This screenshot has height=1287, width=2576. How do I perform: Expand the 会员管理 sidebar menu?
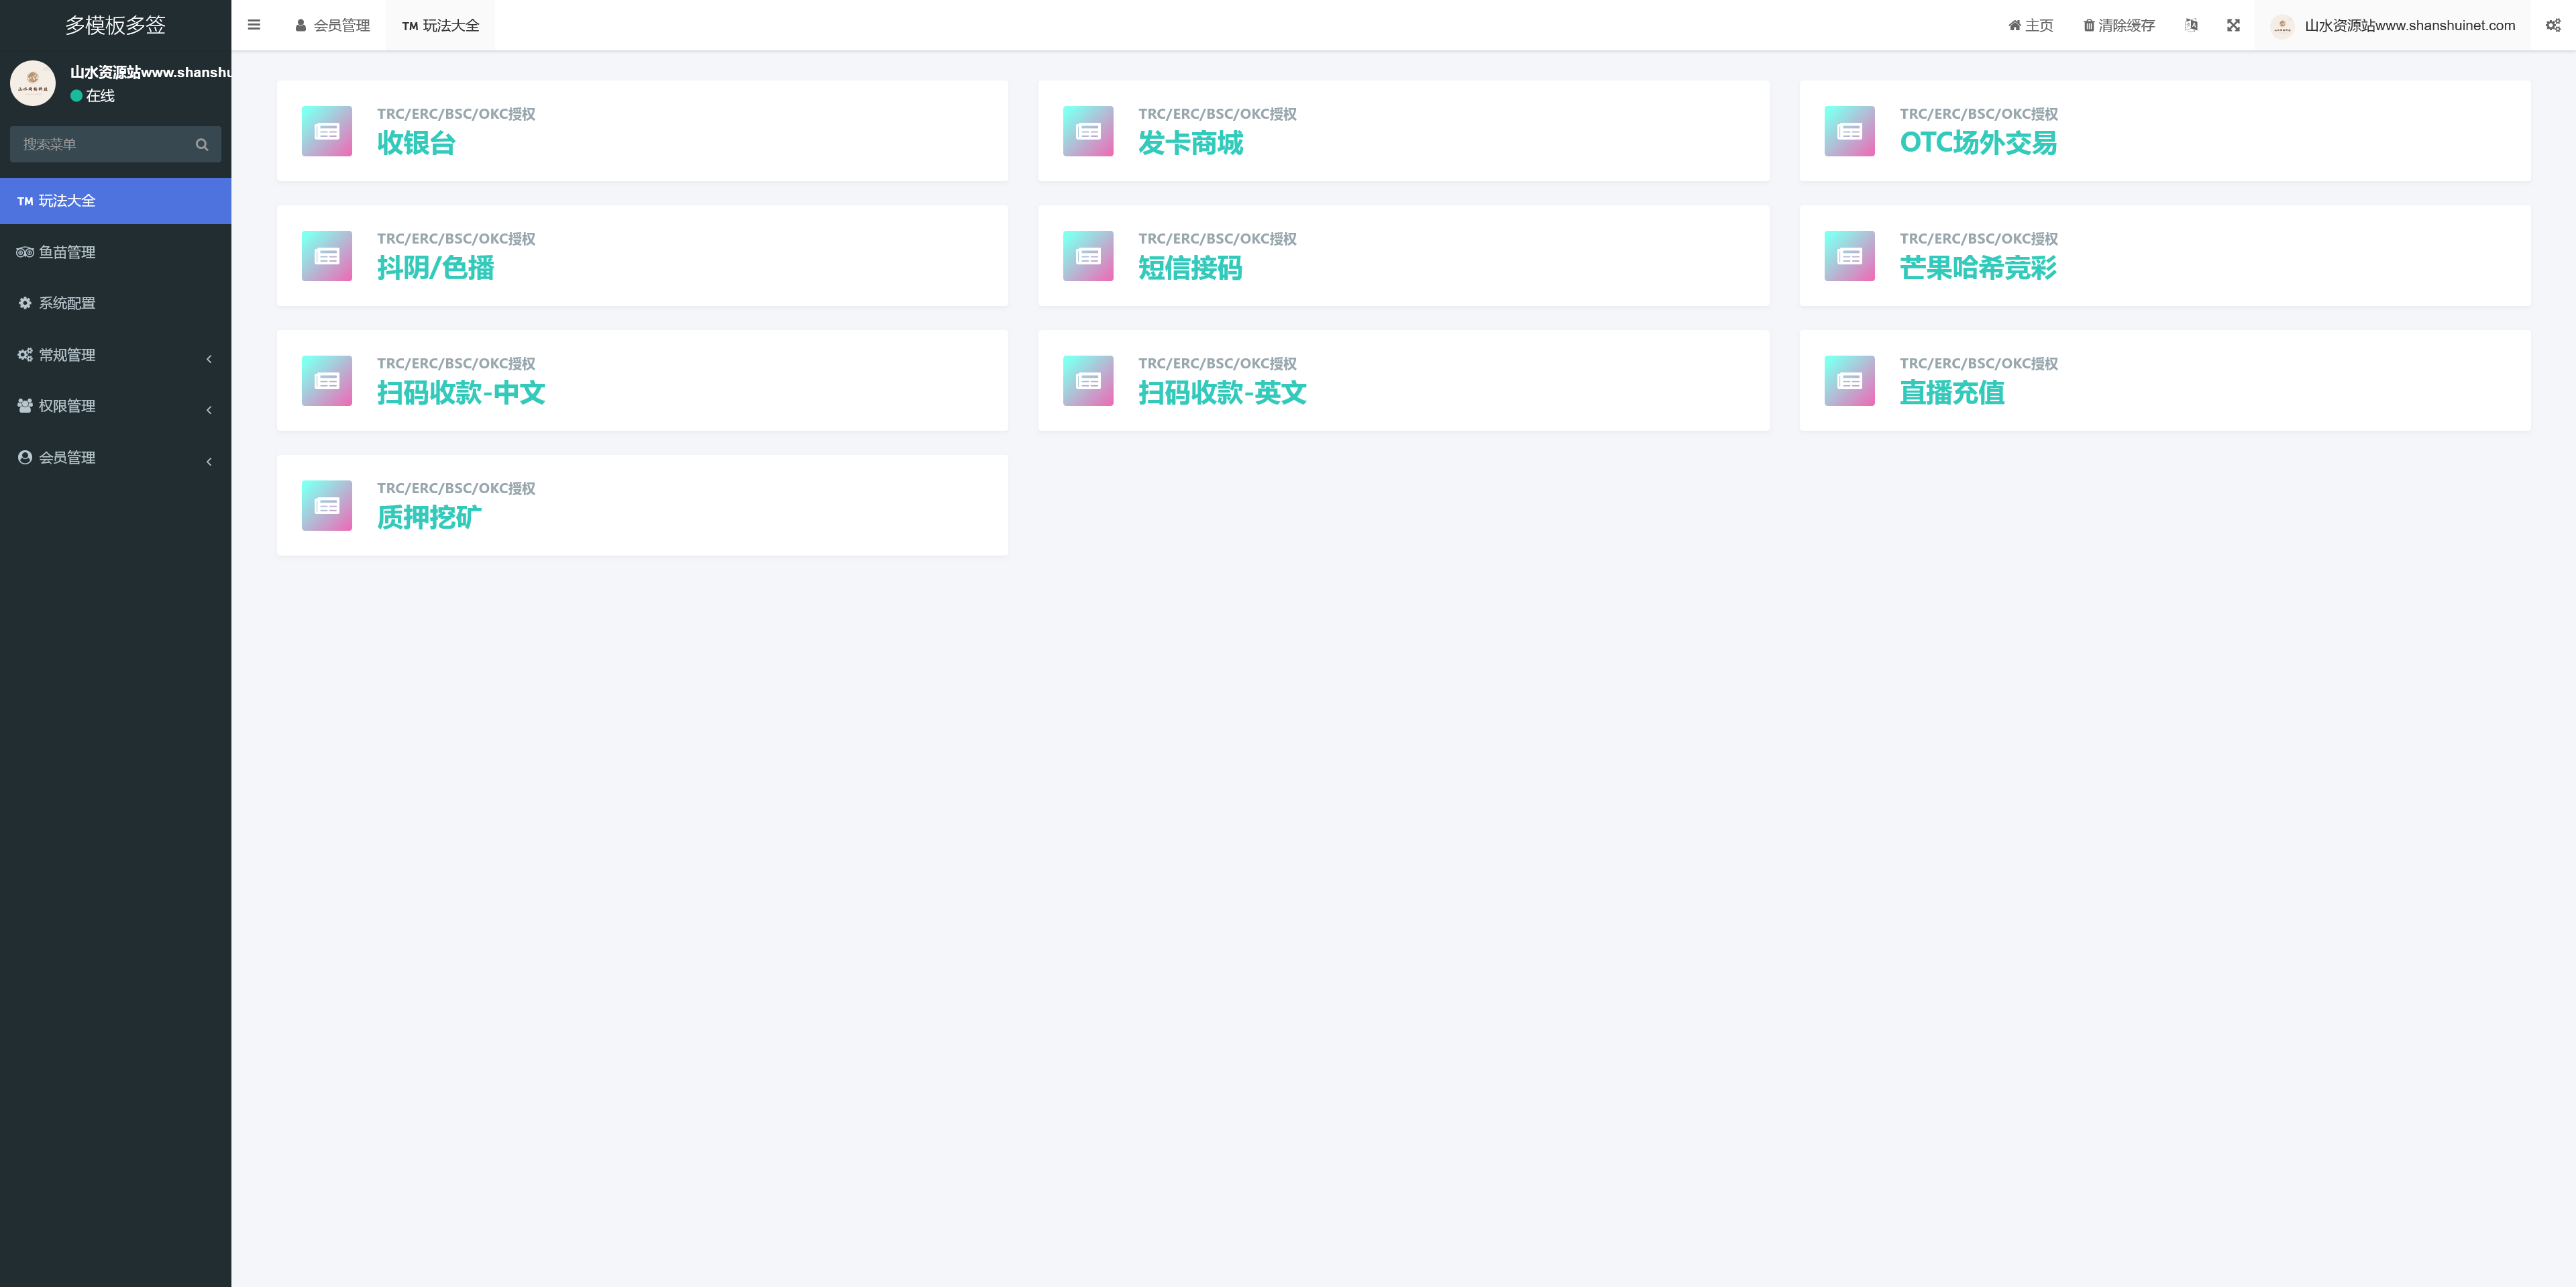click(115, 458)
